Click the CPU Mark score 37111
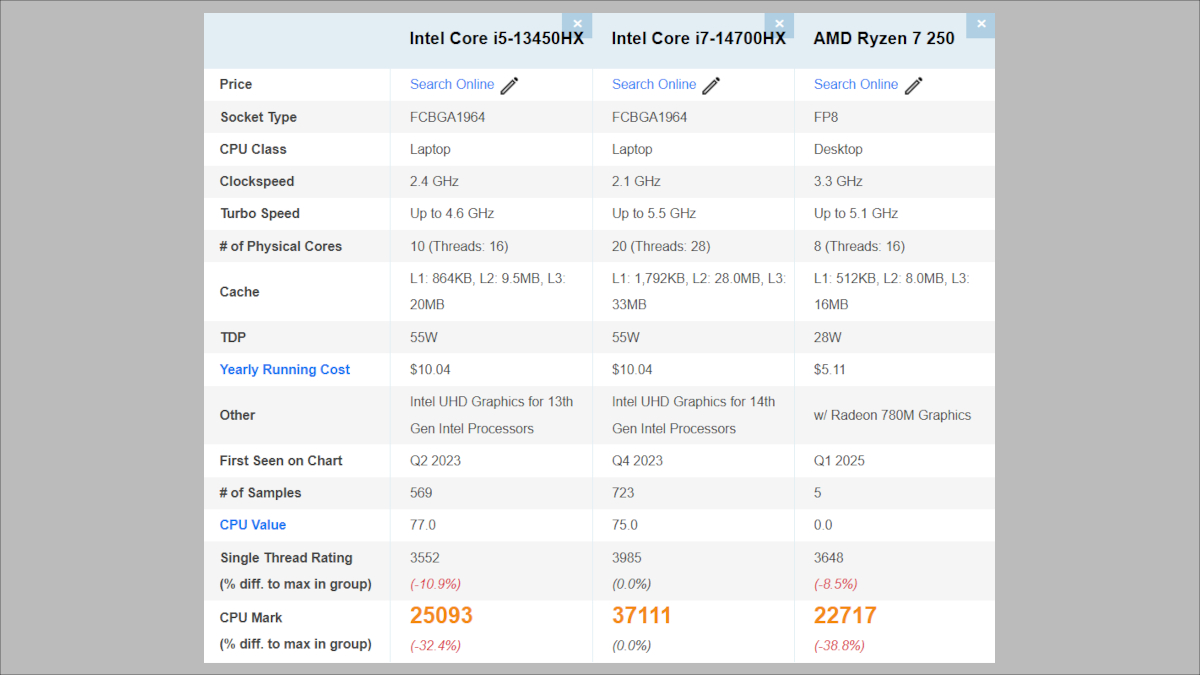Viewport: 1200px width, 675px height. coord(642,616)
